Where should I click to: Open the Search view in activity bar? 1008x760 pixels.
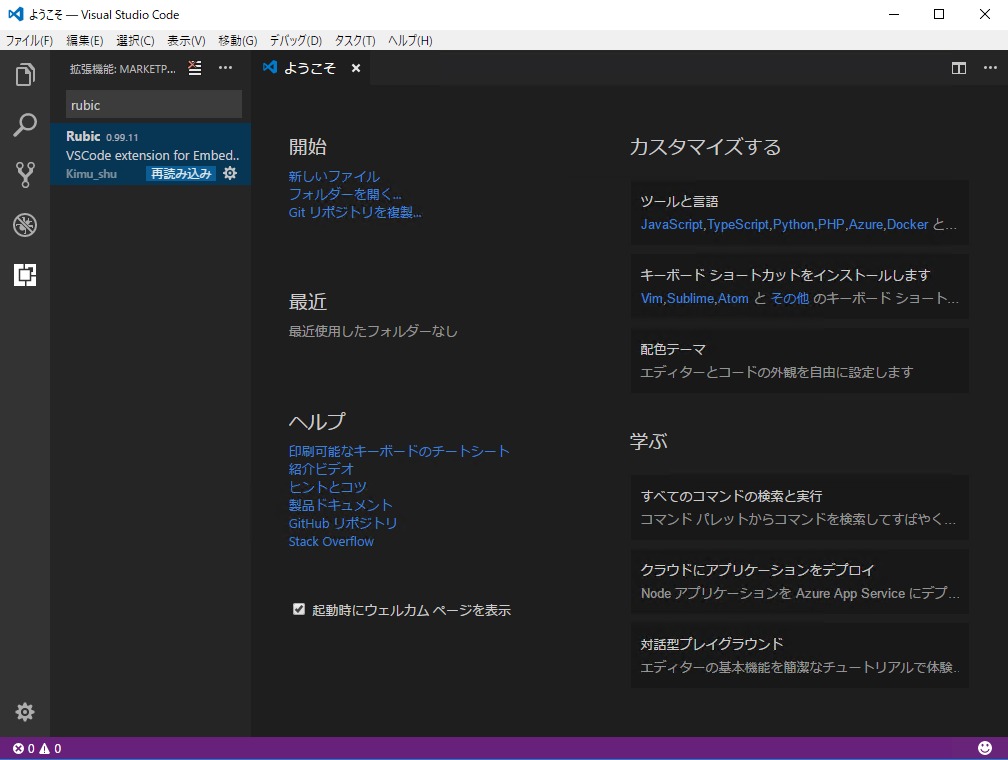click(25, 125)
